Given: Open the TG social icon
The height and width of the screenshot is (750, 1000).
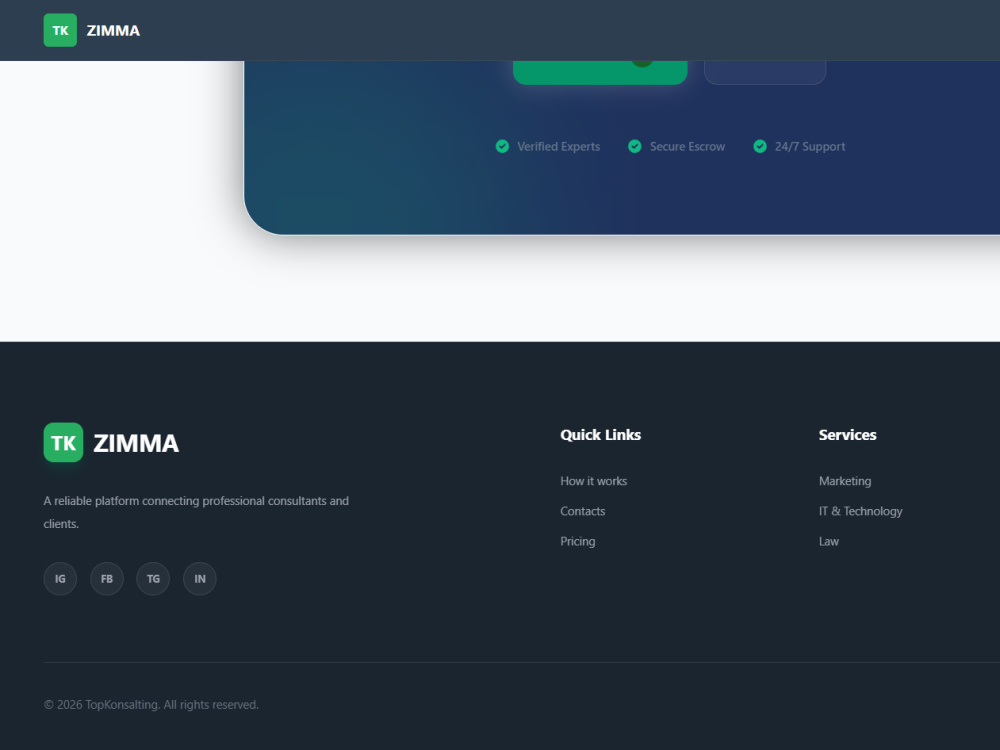Looking at the screenshot, I should [153, 579].
